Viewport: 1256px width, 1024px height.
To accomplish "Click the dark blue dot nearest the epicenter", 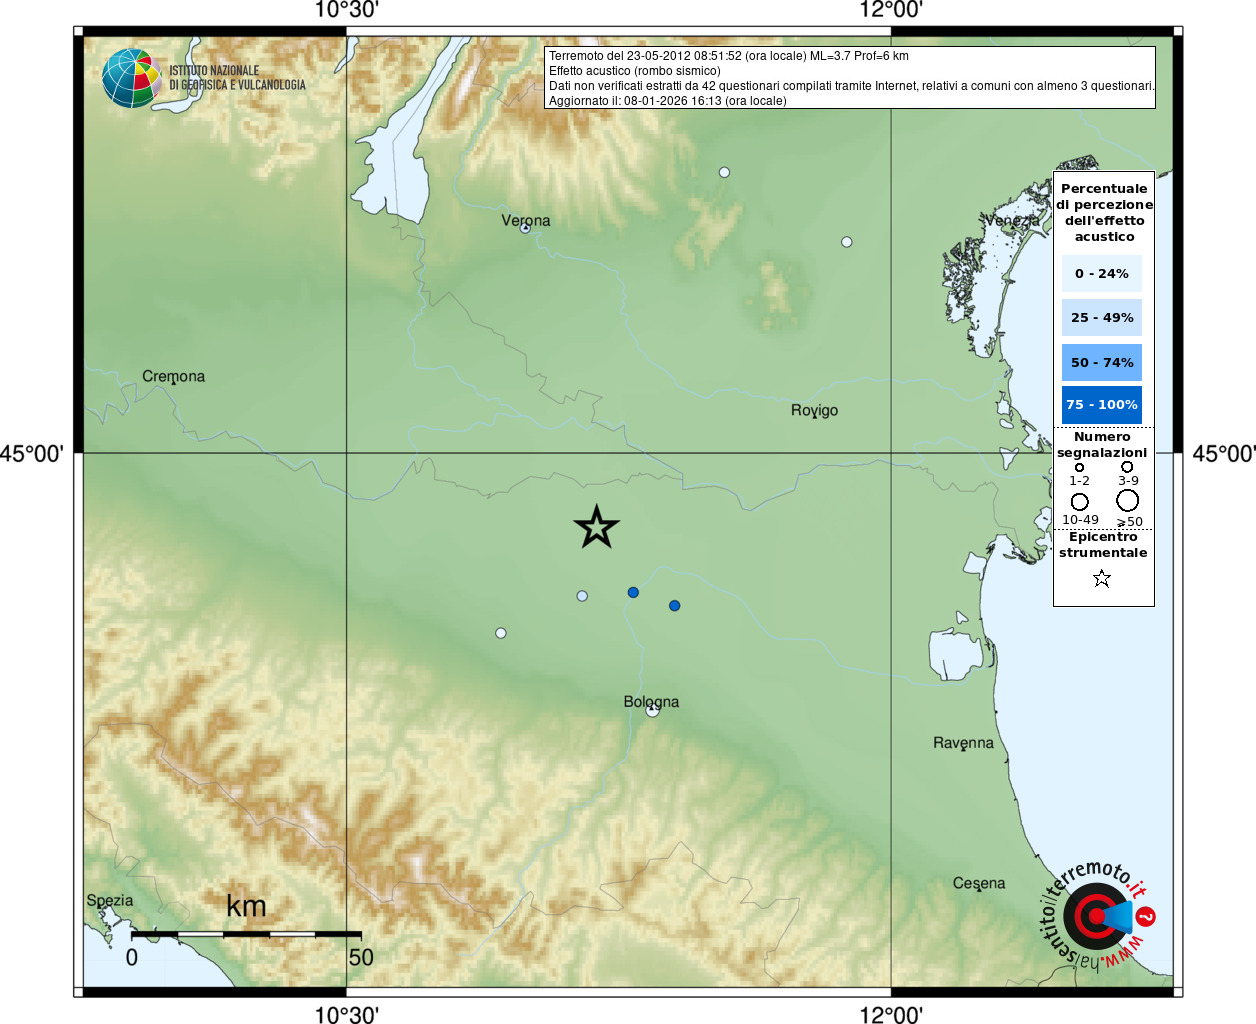I will pos(633,592).
